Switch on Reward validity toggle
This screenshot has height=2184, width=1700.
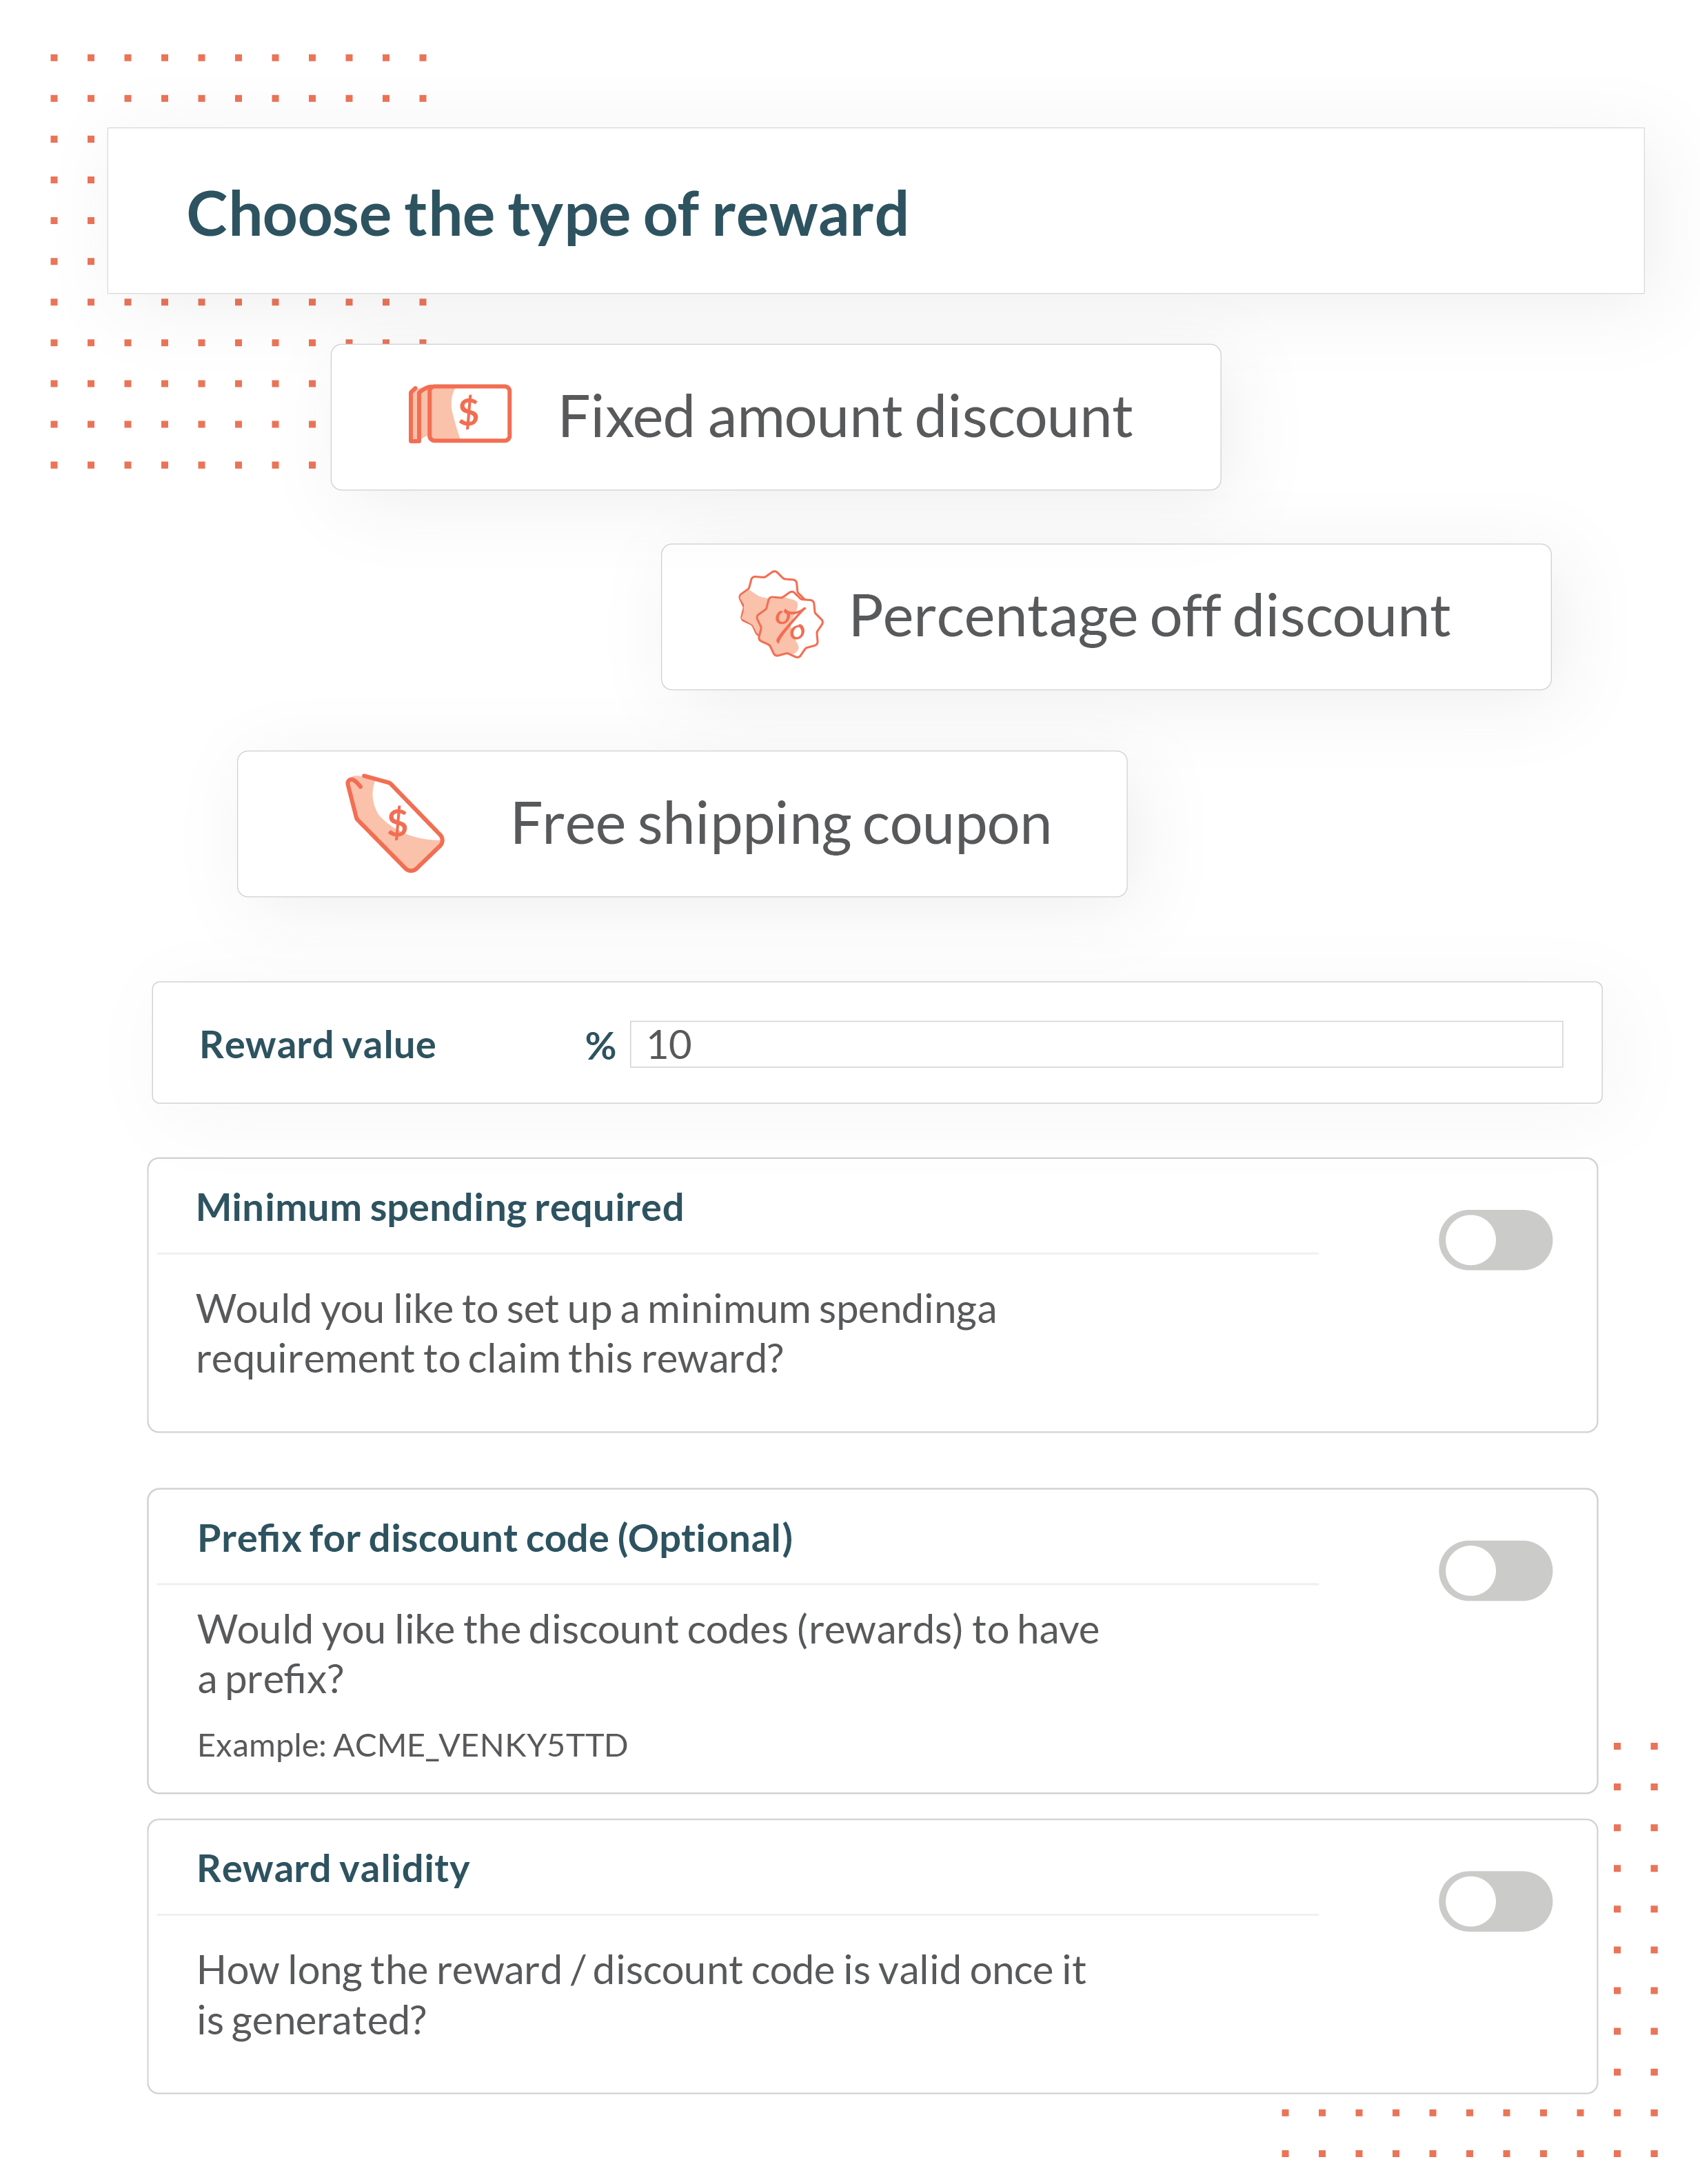pos(1495,1900)
